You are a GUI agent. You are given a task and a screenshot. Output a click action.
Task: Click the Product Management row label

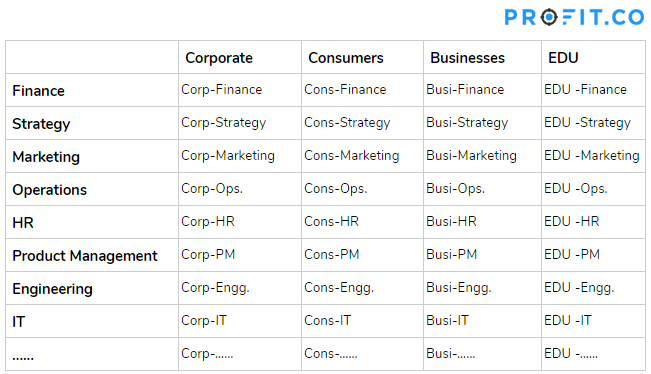(x=85, y=256)
